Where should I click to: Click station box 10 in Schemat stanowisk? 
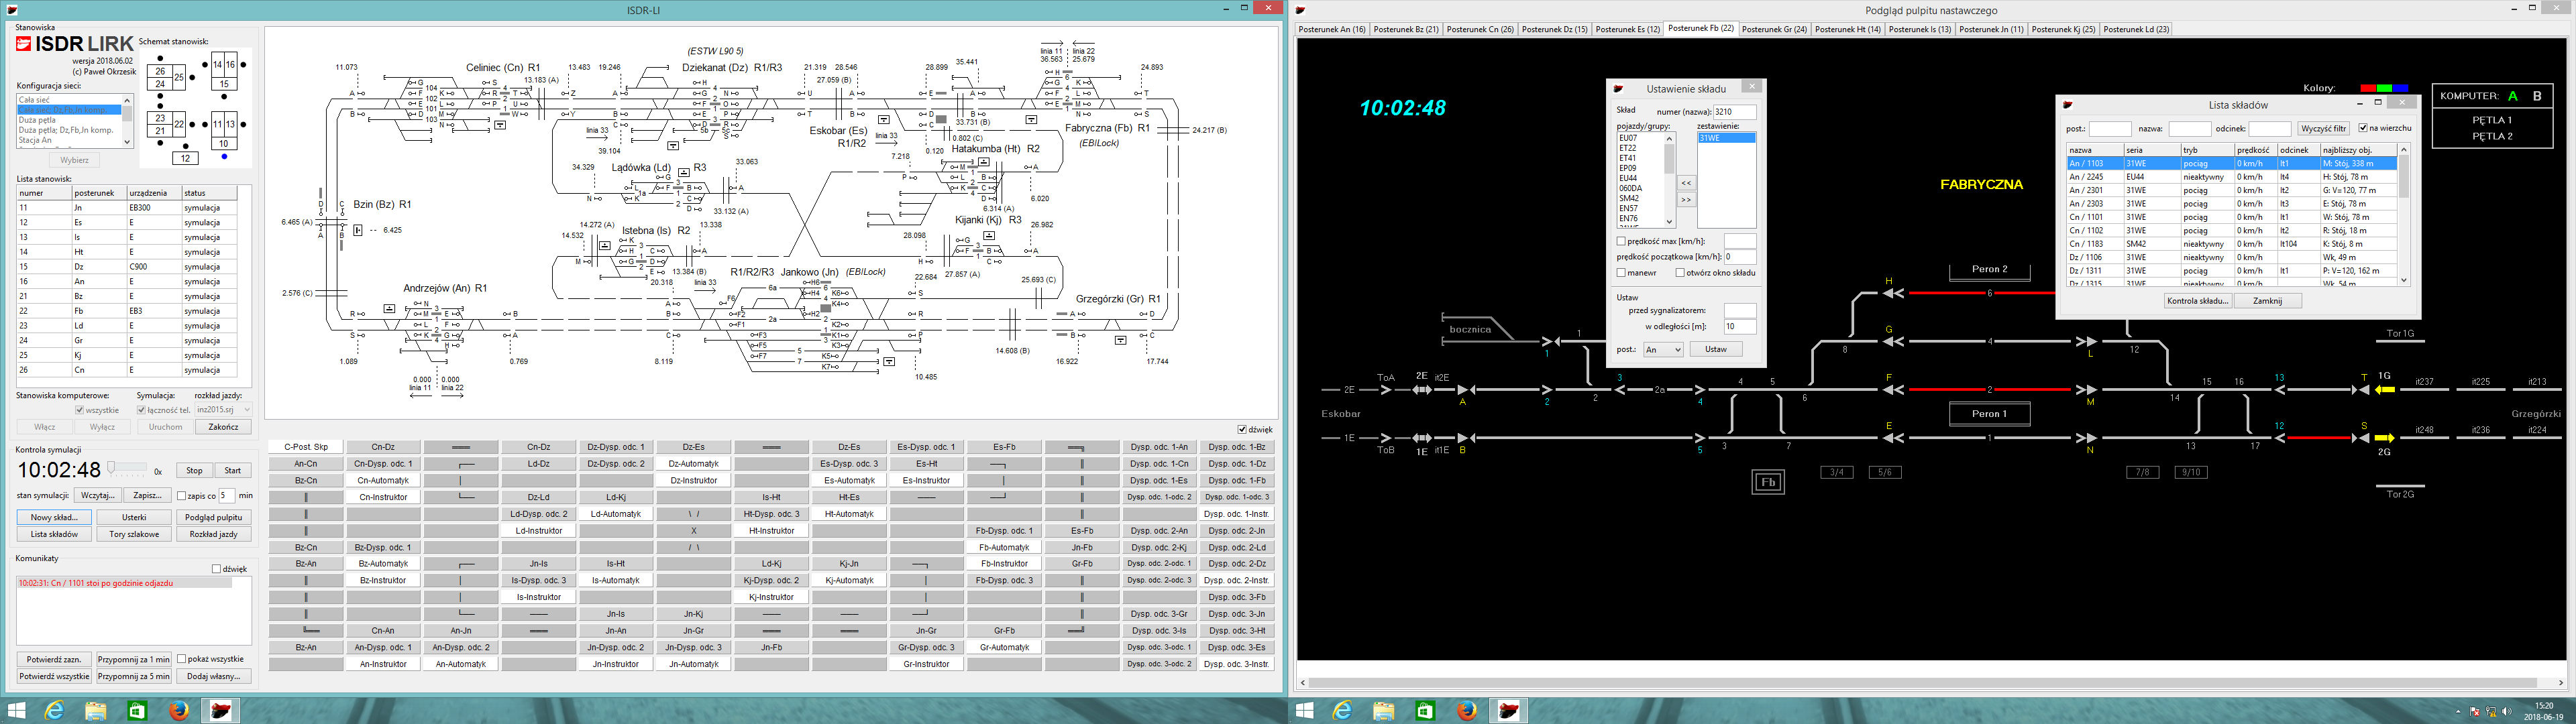pos(224,144)
